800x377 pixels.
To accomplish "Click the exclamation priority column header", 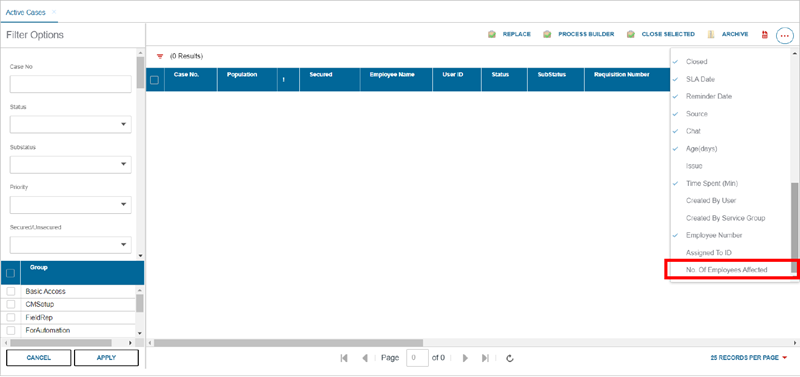I will [x=289, y=80].
